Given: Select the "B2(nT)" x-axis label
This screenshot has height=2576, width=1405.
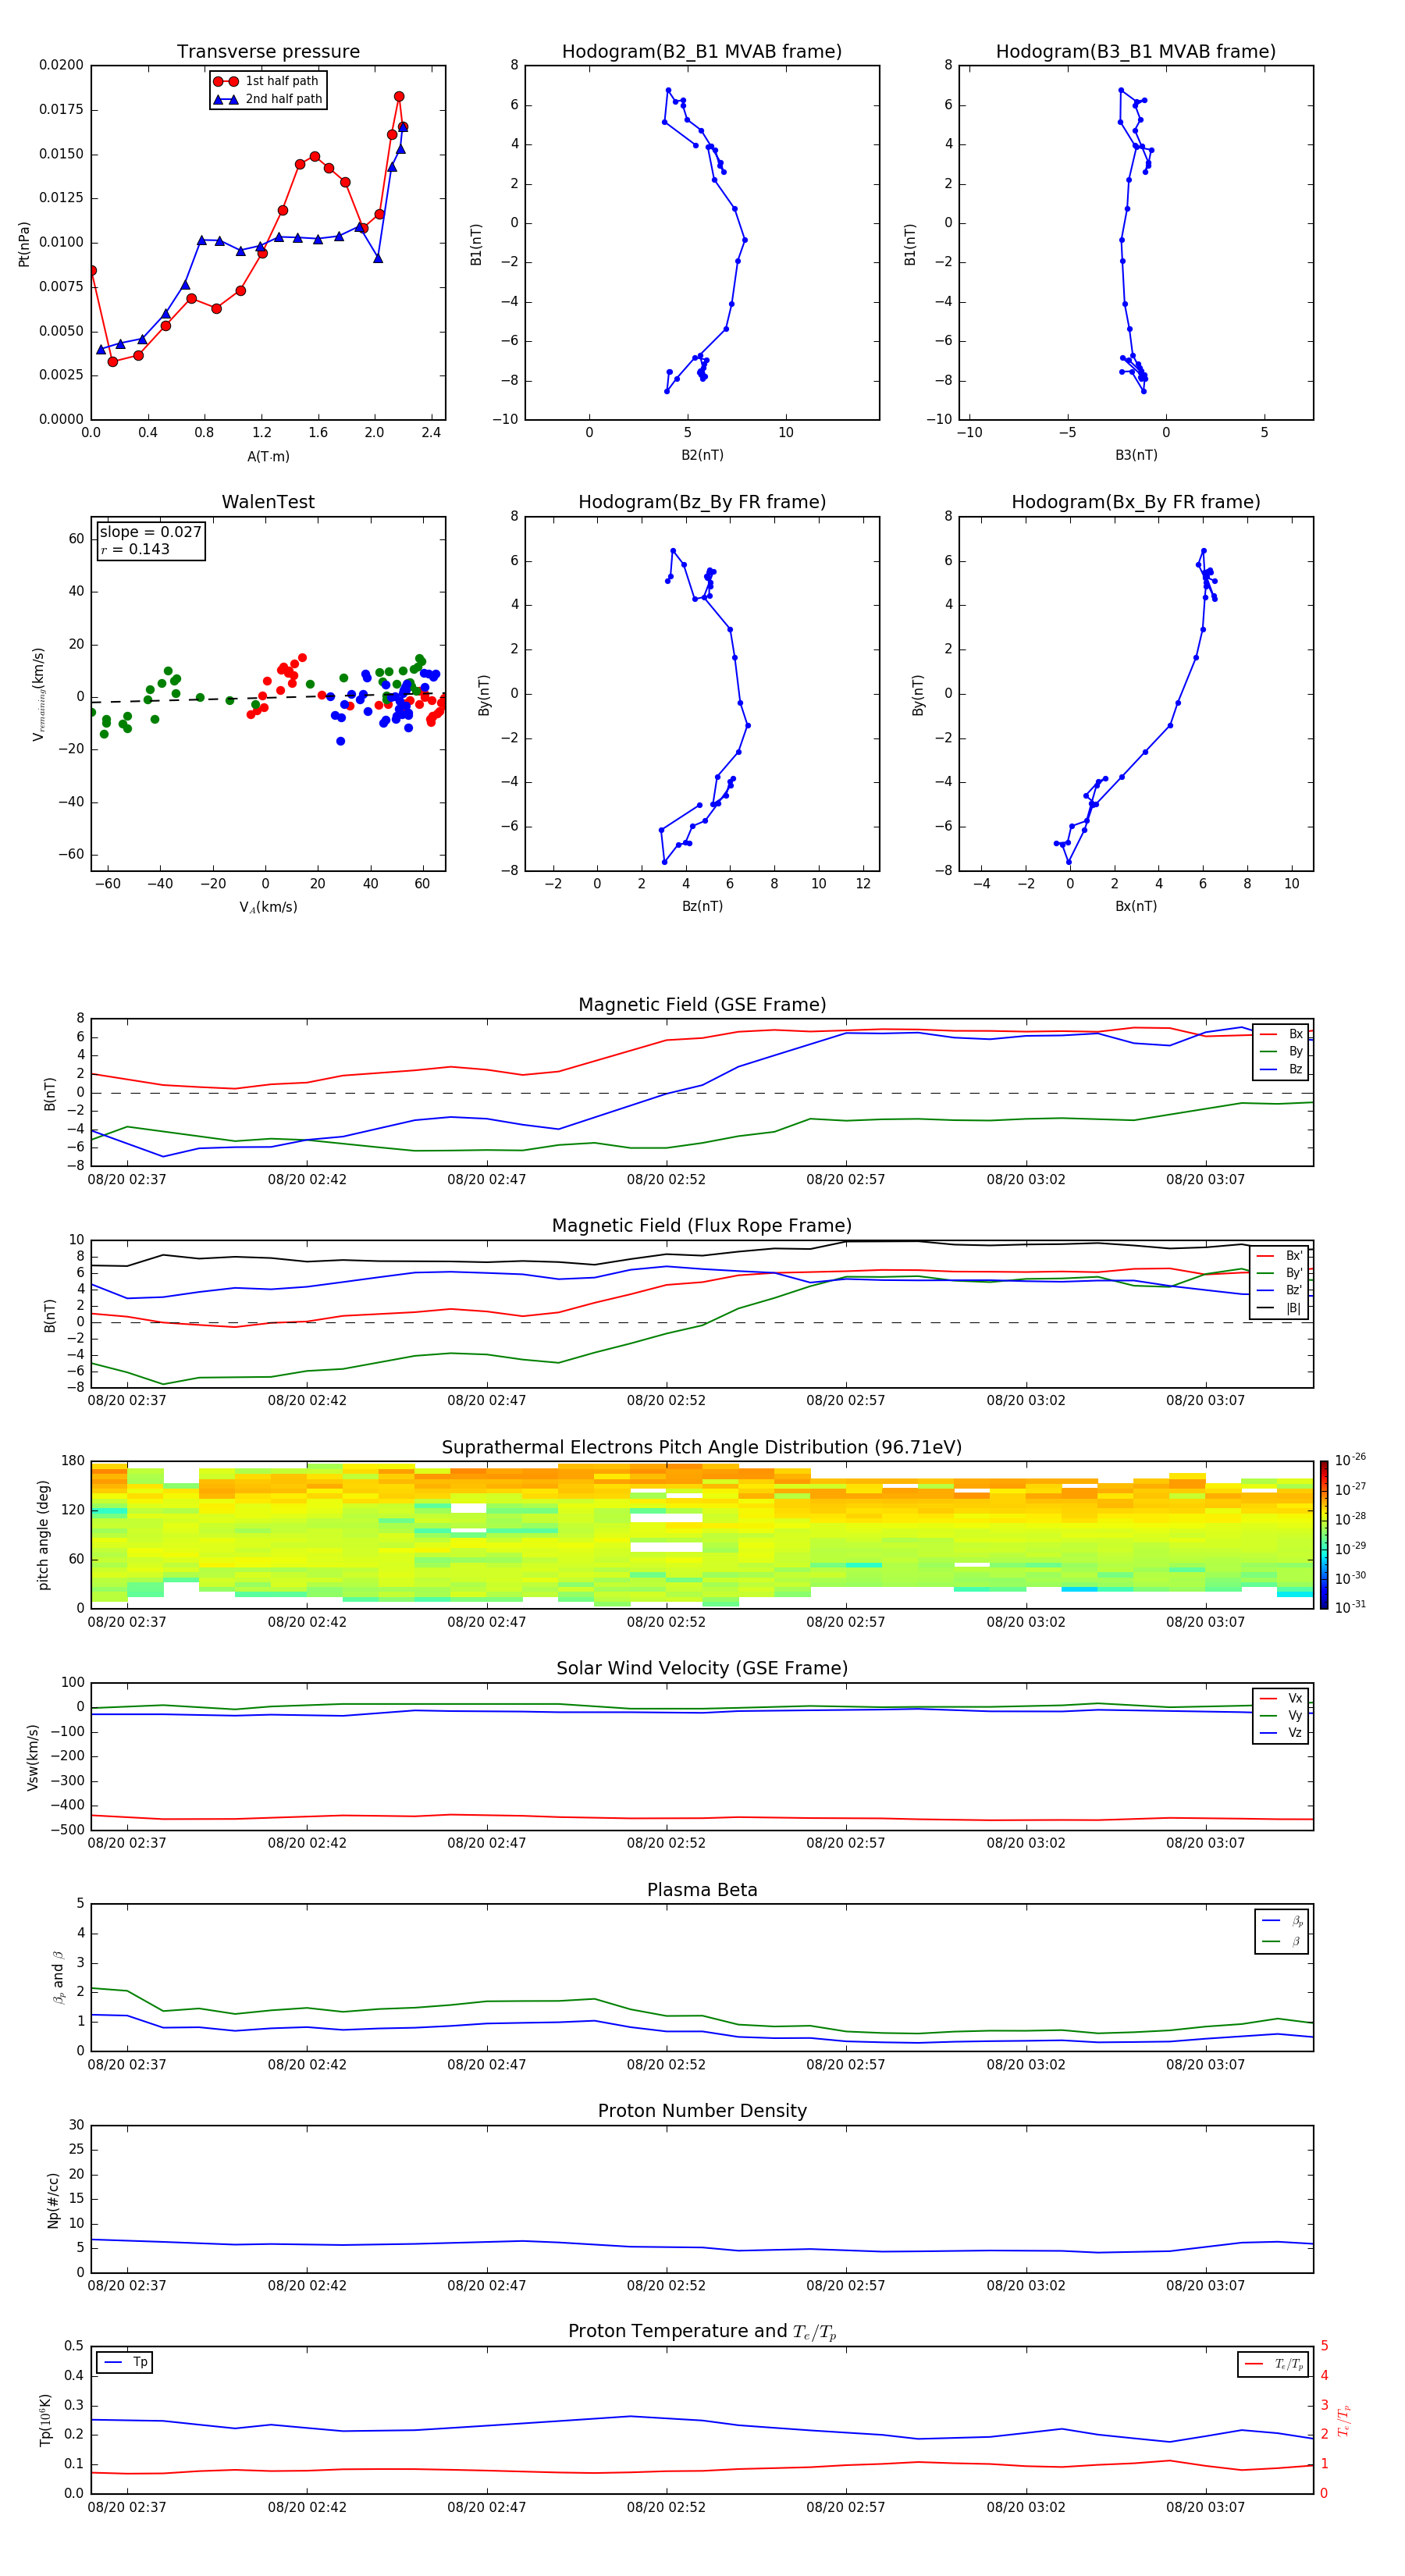Looking at the screenshot, I should 702,455.
